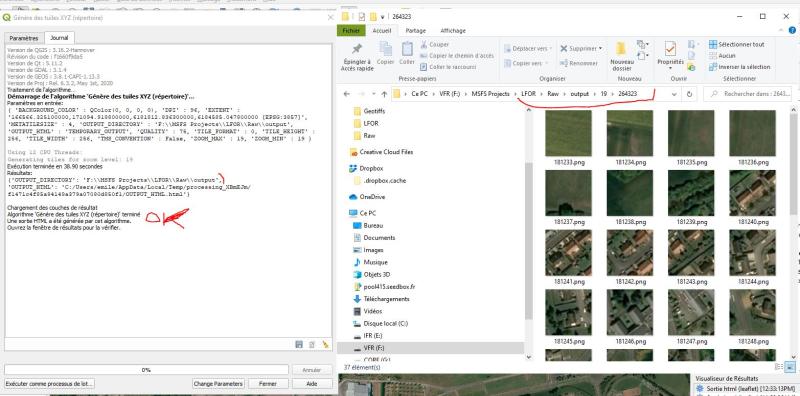800x396 pixels.
Task: Click Copier le chemin d'accès
Action: click(457, 56)
